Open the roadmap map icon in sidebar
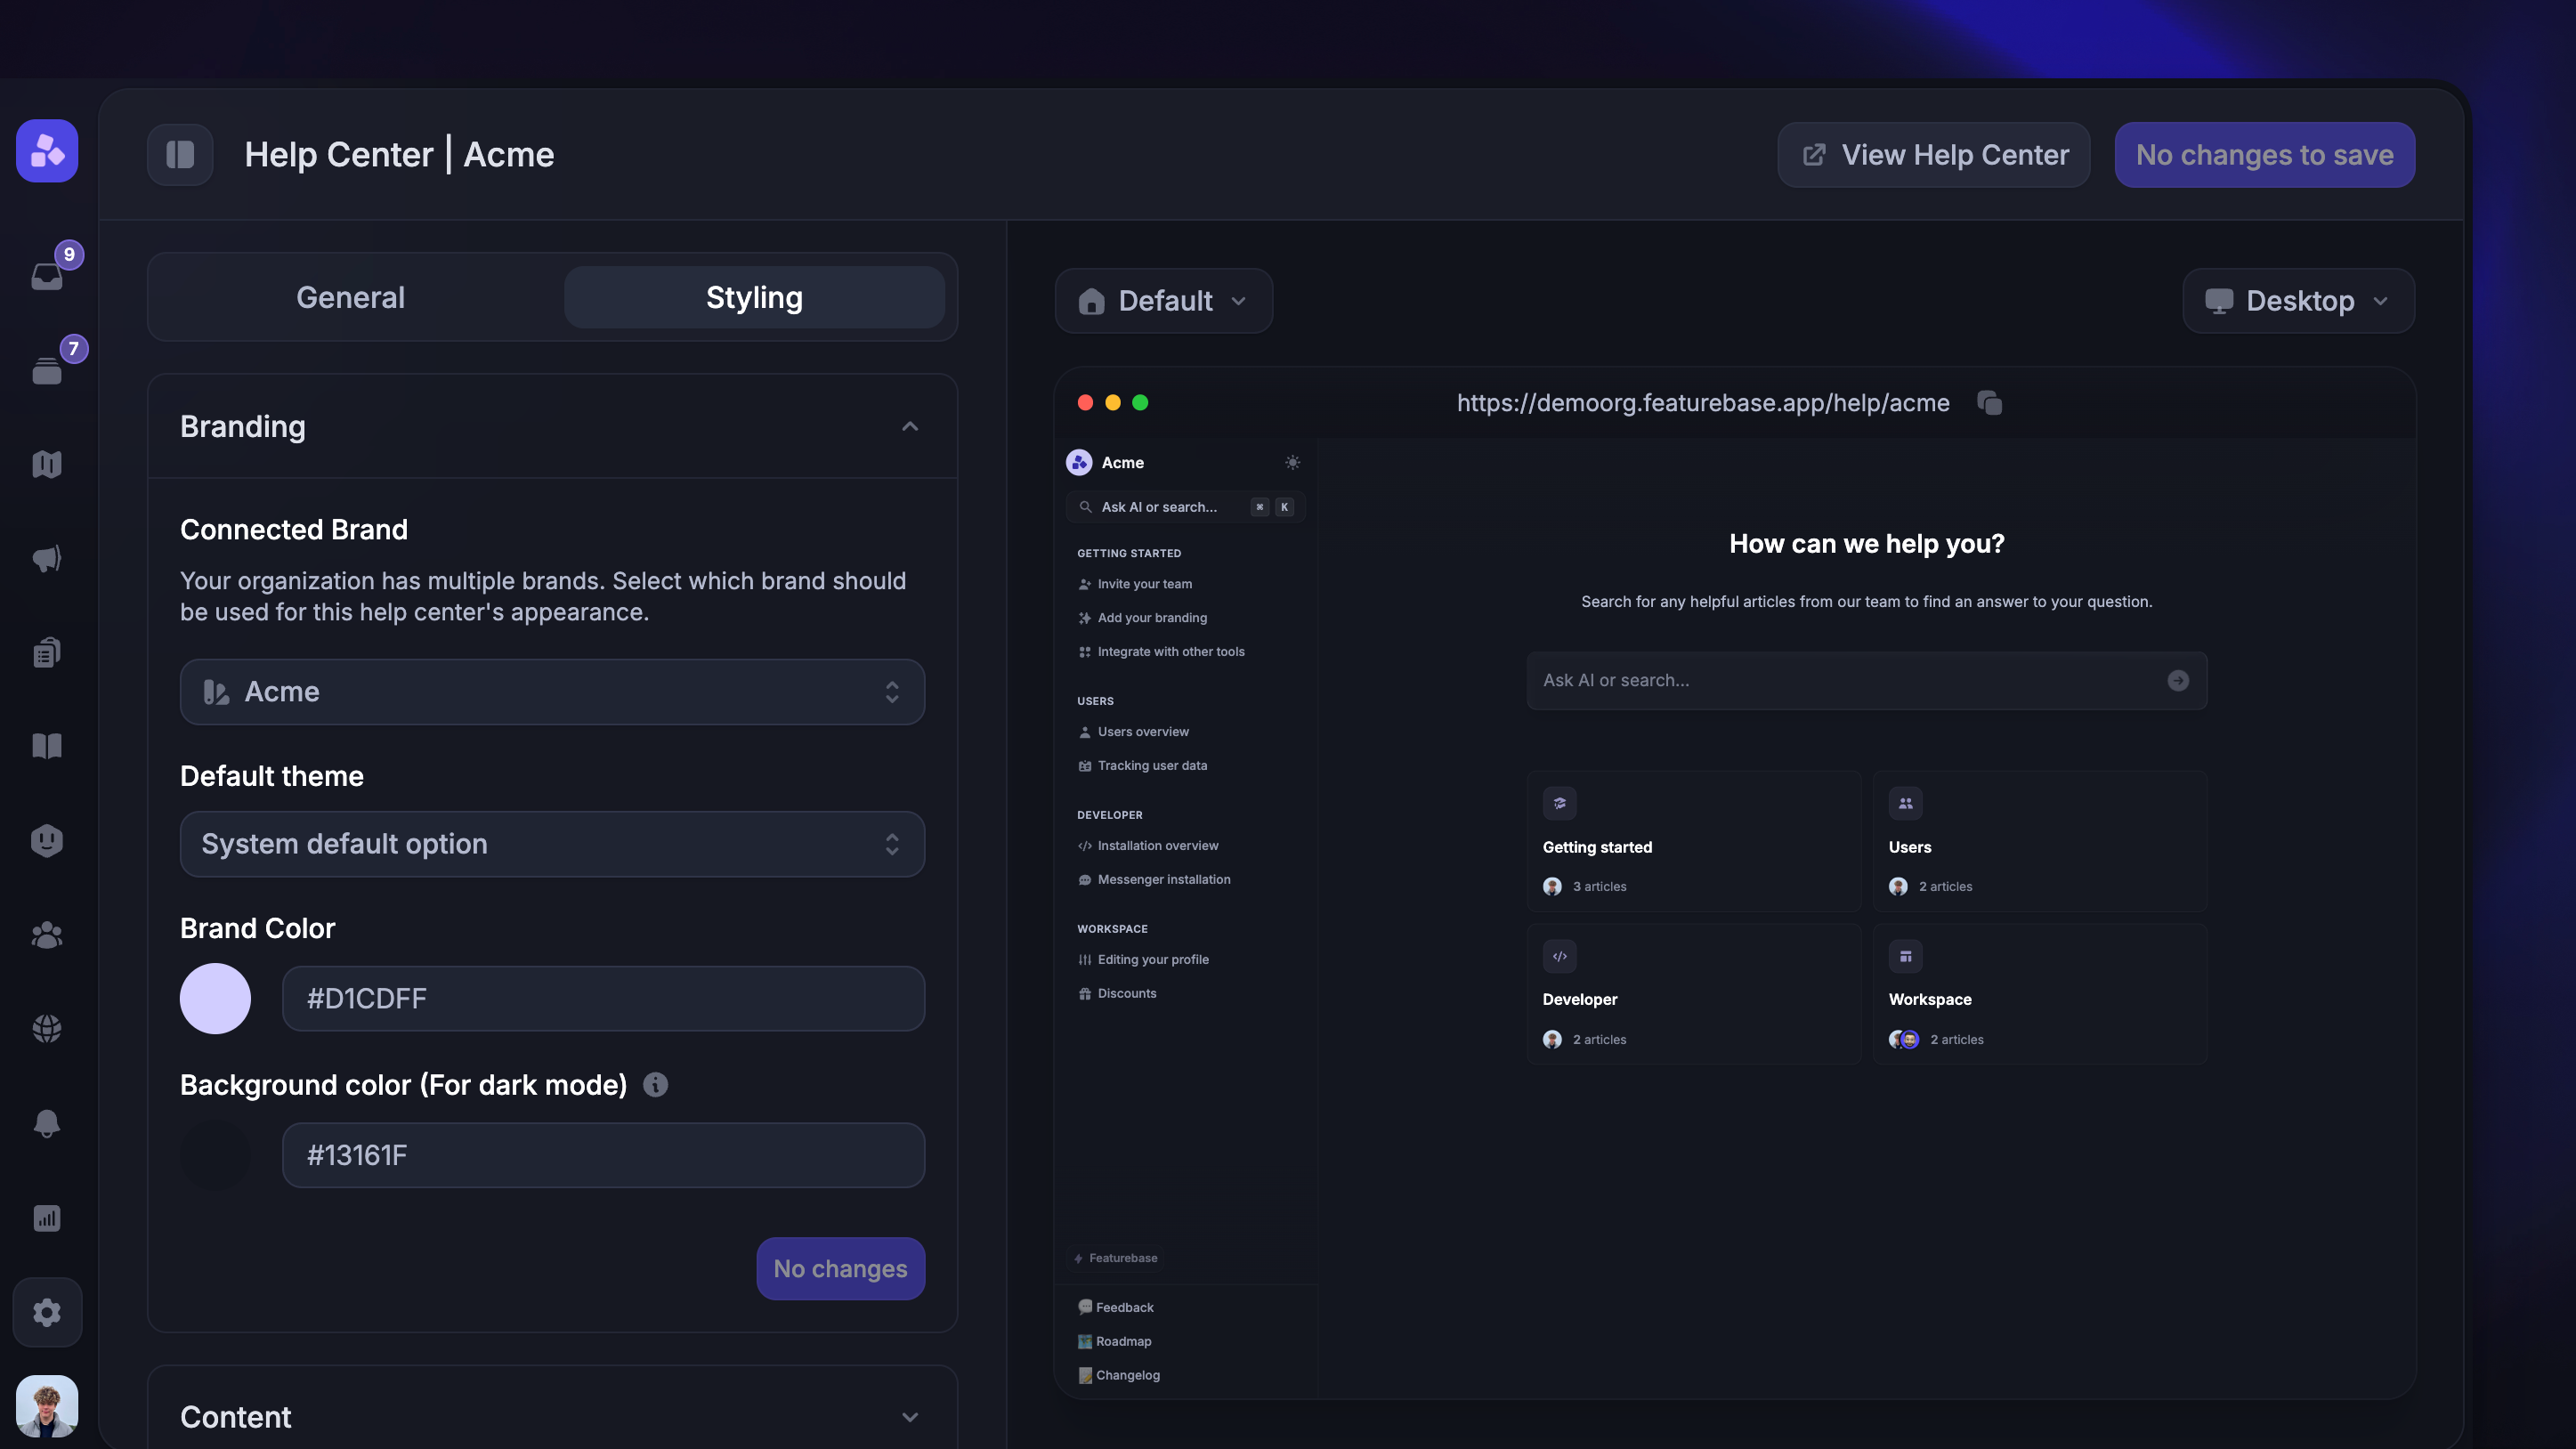 click(47, 464)
